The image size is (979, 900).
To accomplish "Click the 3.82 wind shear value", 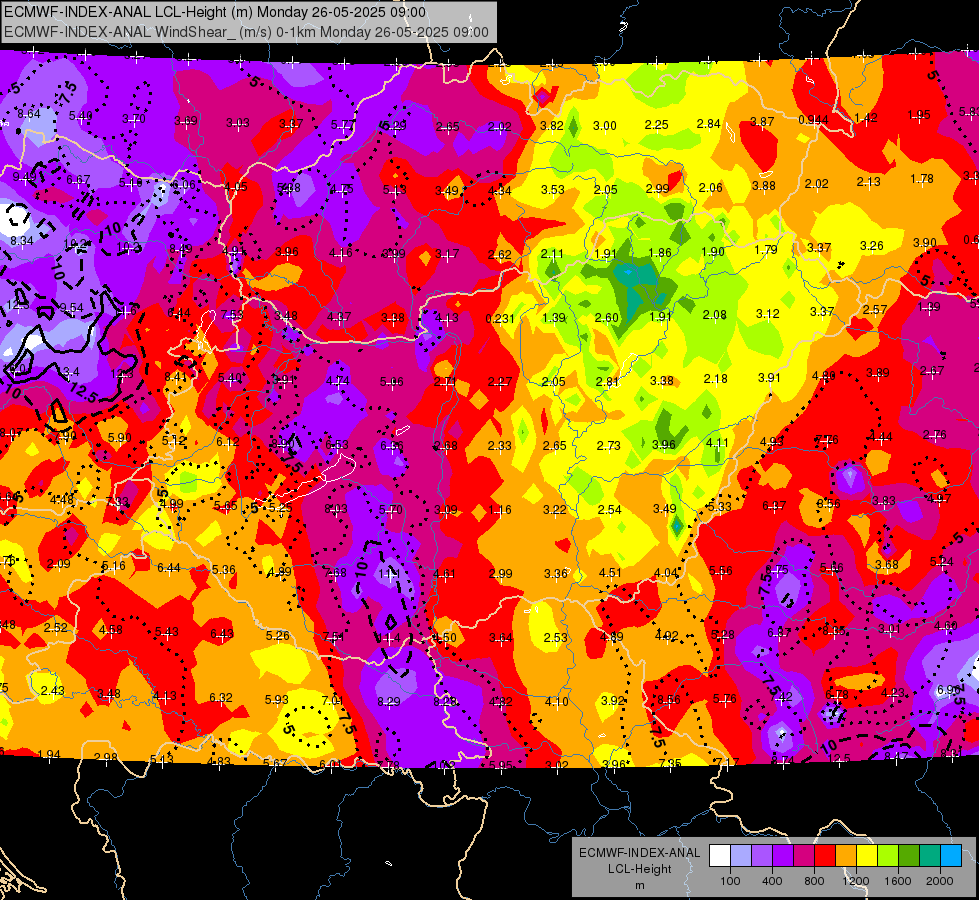I will pyautogui.click(x=551, y=126).
